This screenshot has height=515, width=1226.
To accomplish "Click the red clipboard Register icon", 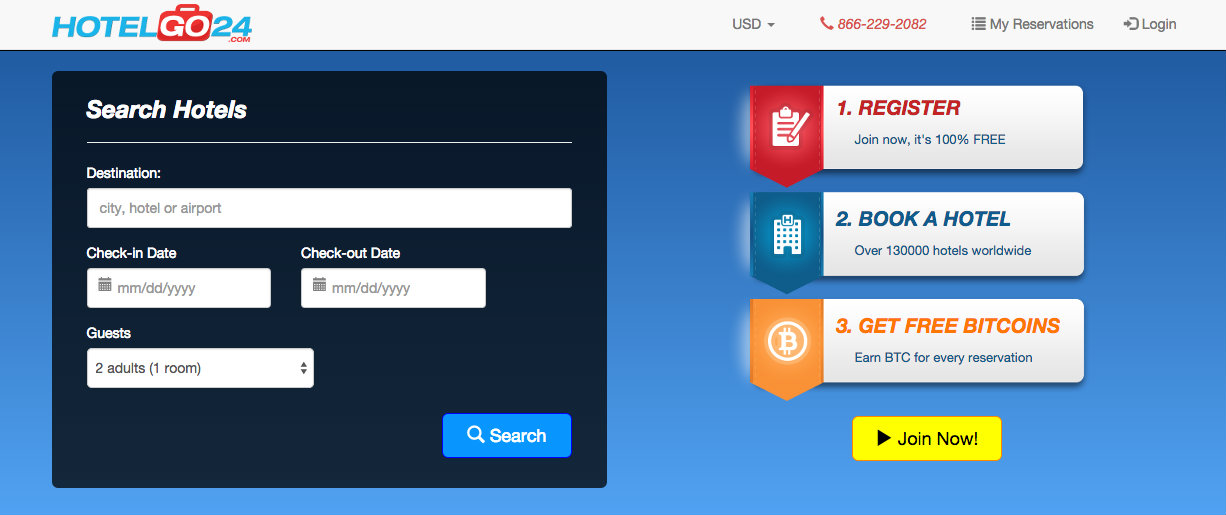I will point(789,127).
